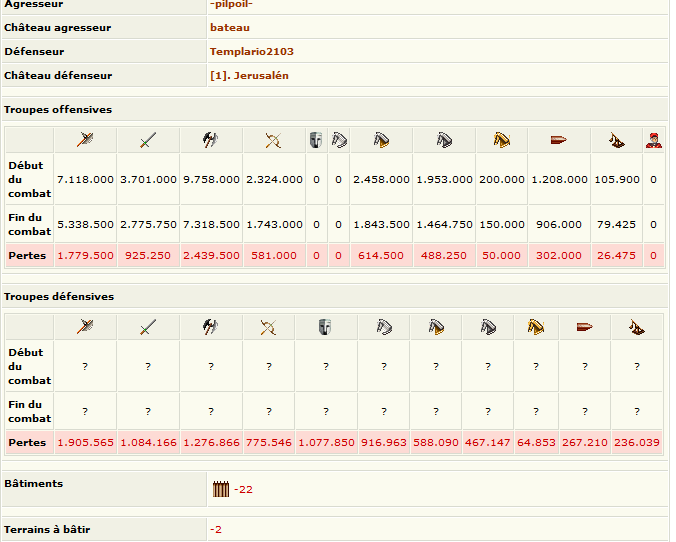
Task: Select the end-of-combat value 1.743.000
Action: coord(274,224)
